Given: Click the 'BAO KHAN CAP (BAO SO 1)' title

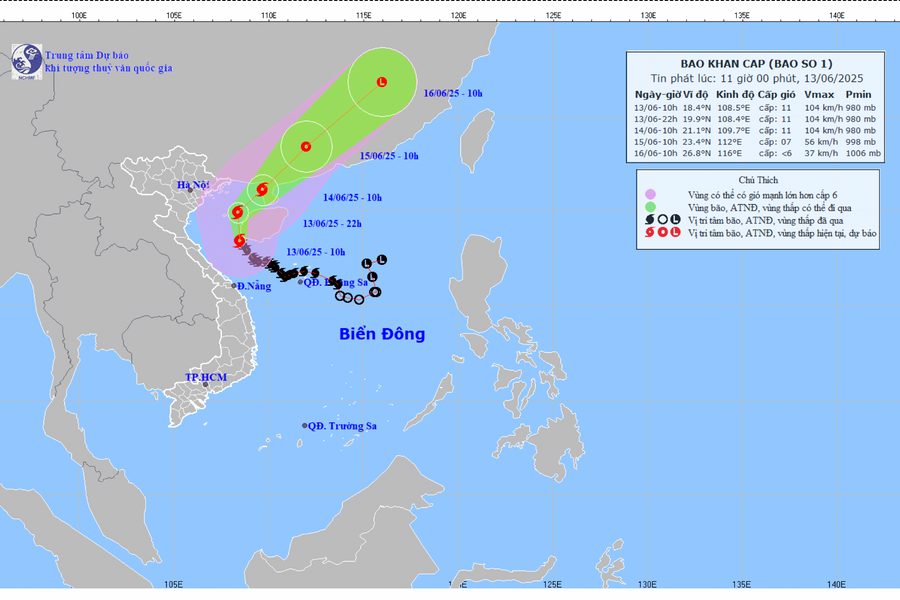Looking at the screenshot, I should tap(757, 63).
